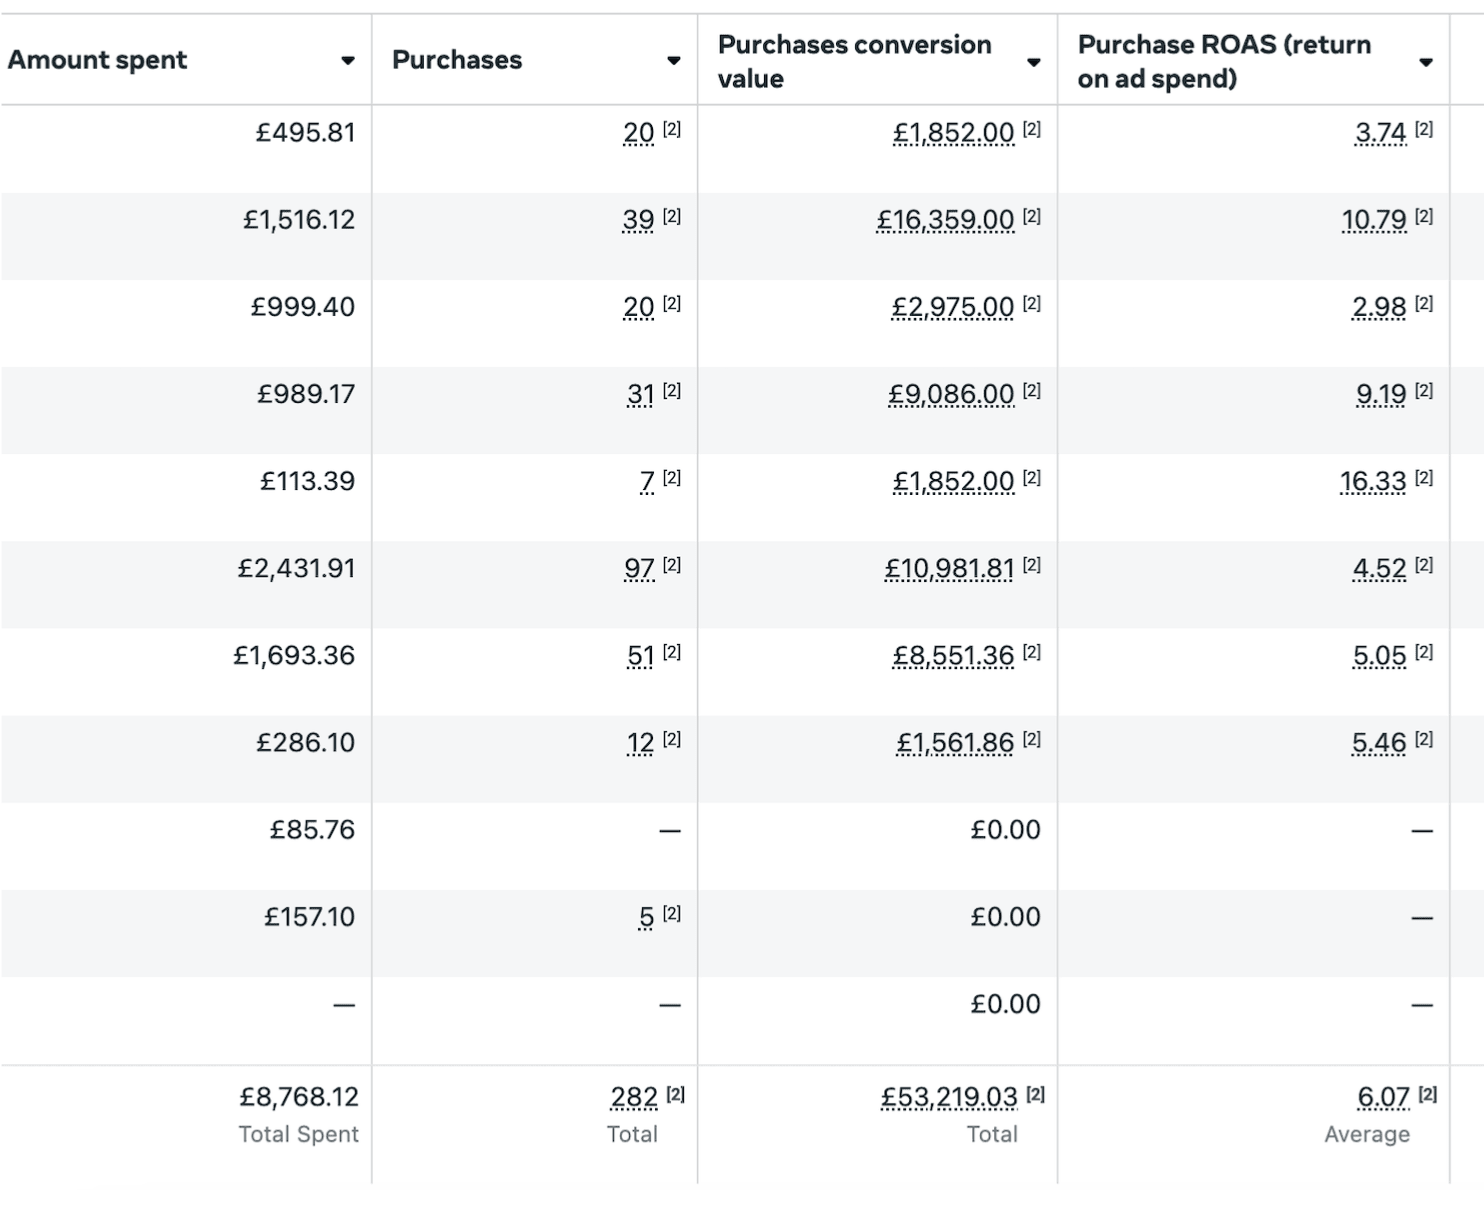The image size is (1484, 1214).
Task: Click the £10,981.81 conversion value
Action: coord(949,569)
